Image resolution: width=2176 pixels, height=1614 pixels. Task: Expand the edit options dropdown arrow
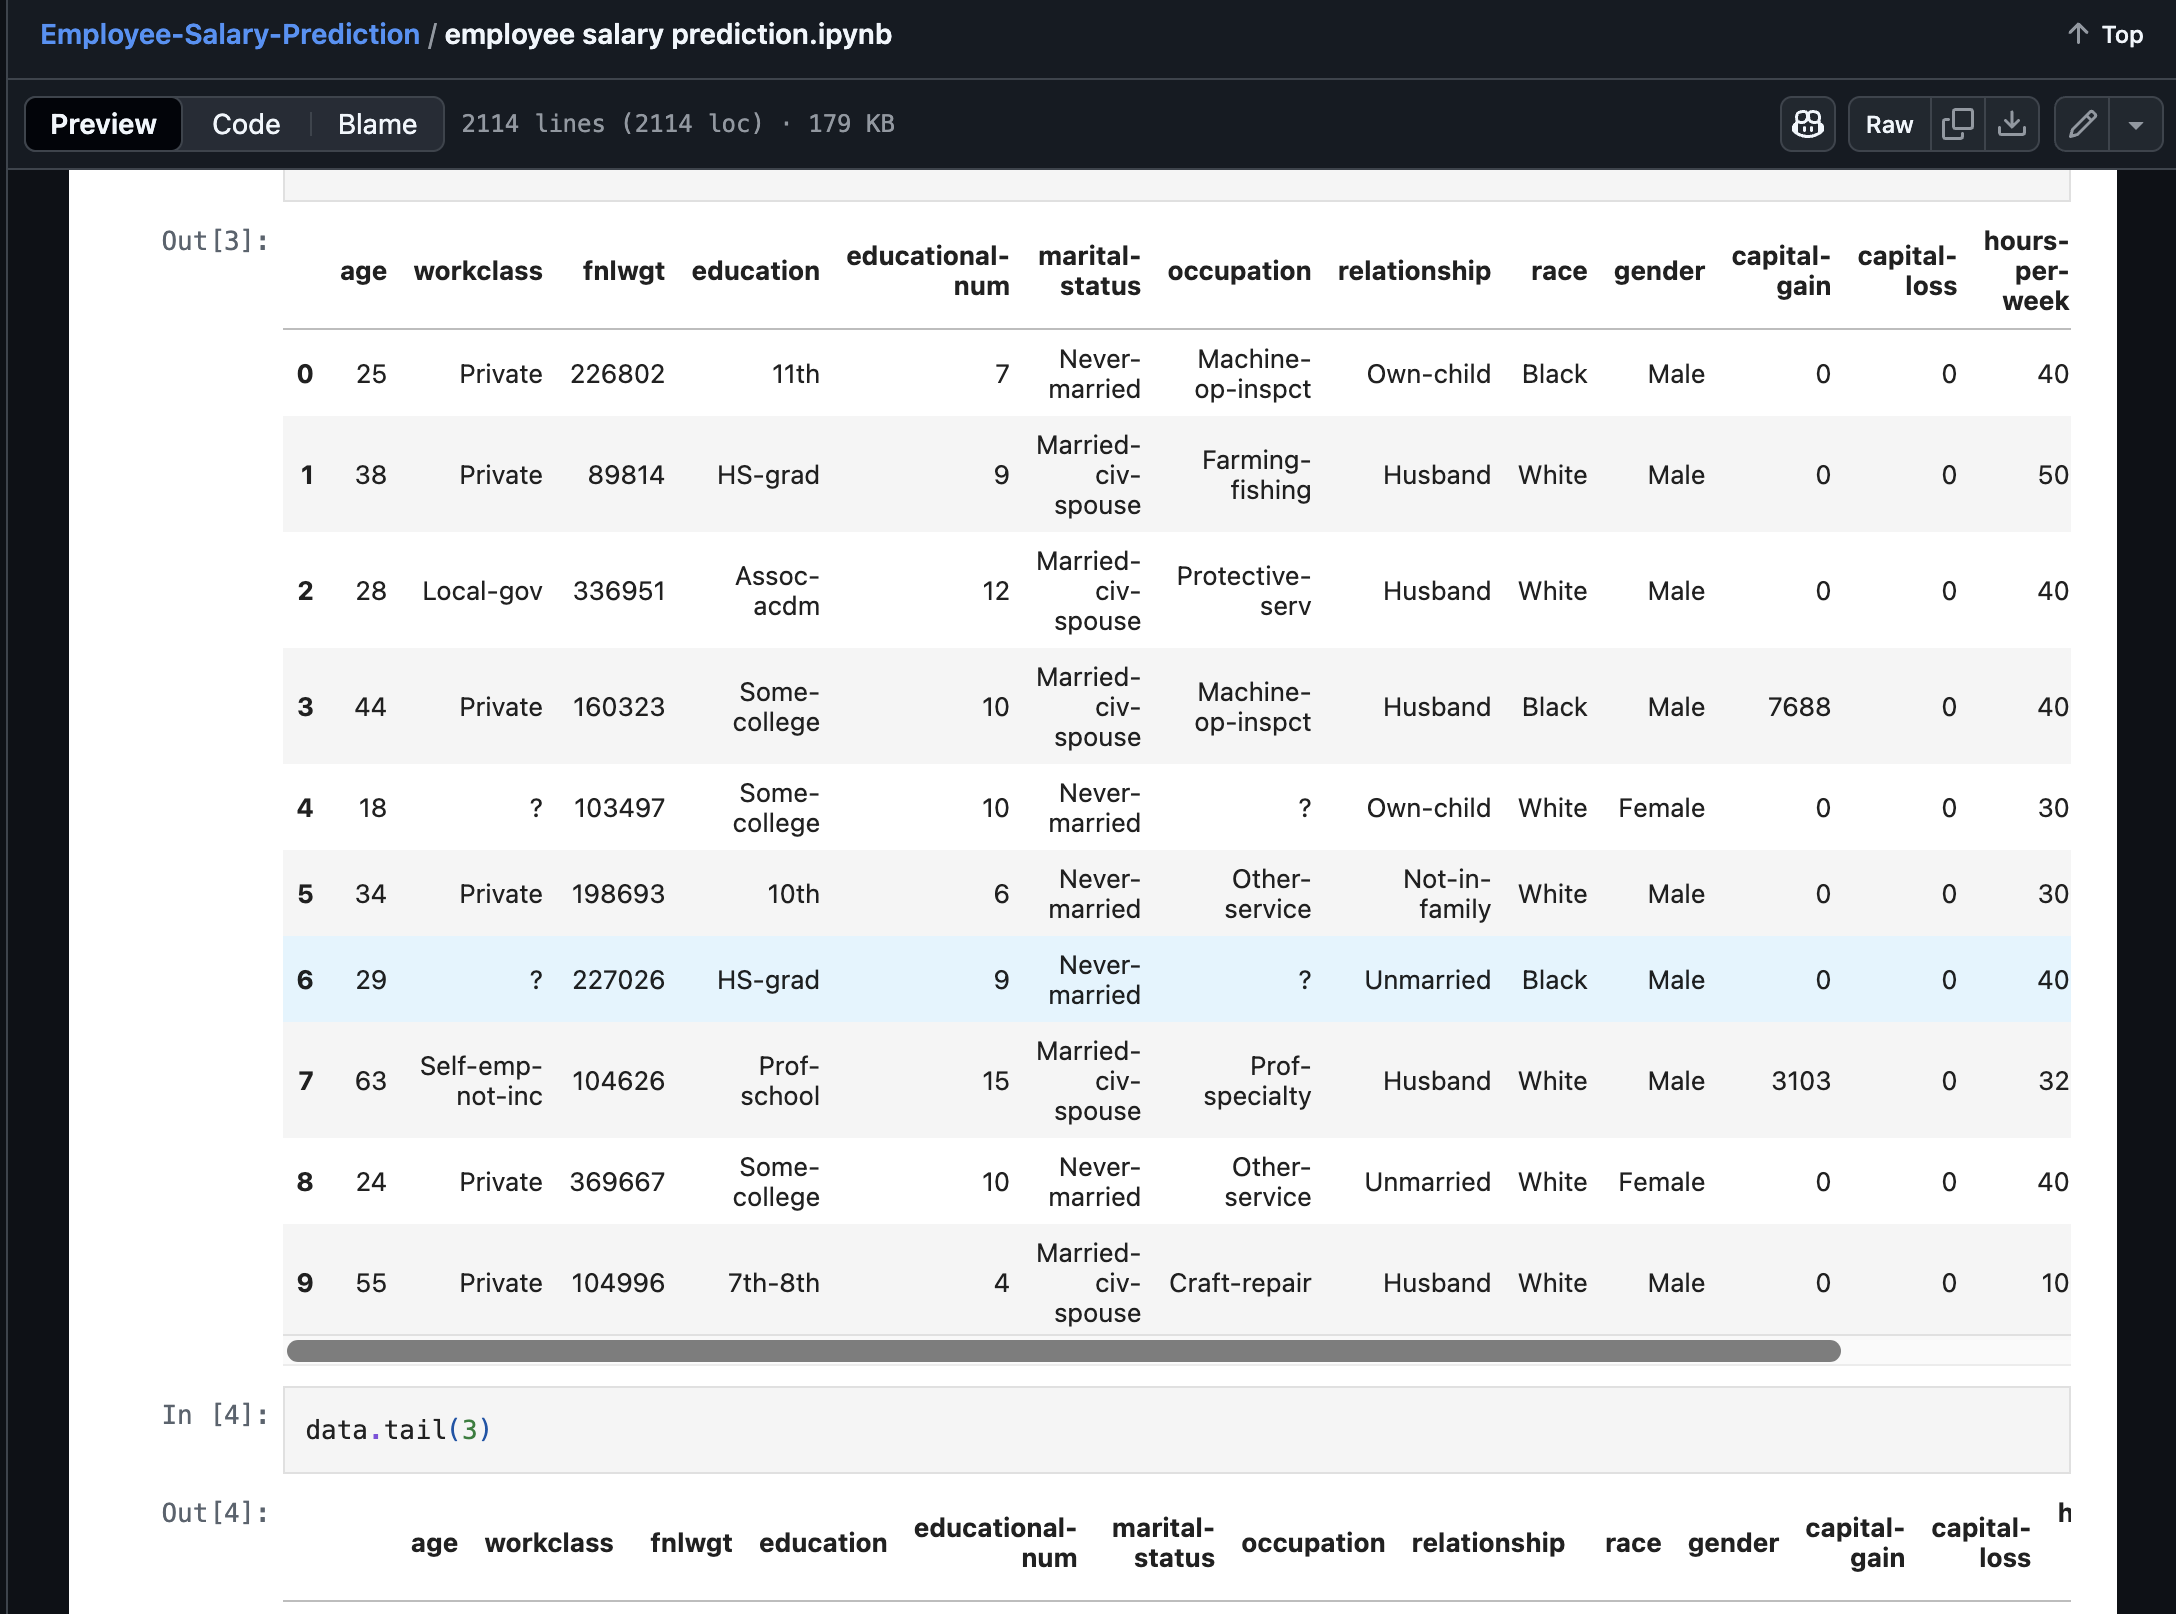click(2136, 125)
